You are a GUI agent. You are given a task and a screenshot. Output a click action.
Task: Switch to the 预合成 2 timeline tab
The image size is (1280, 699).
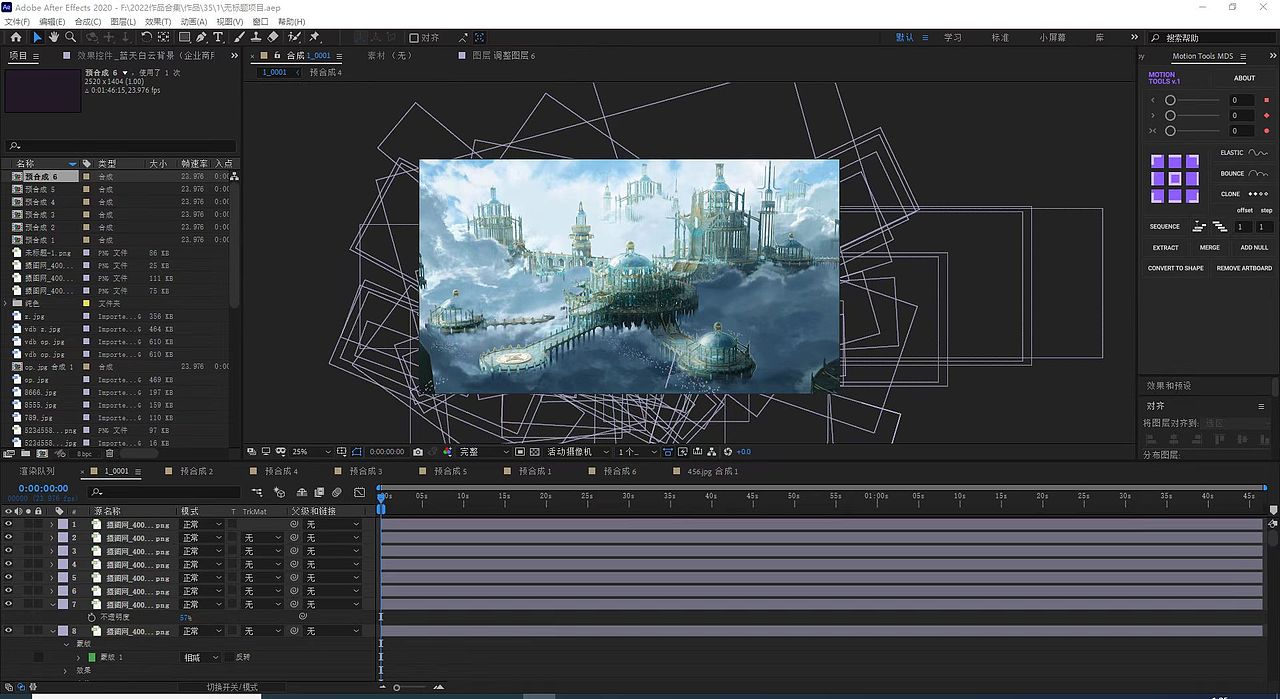[x=197, y=471]
